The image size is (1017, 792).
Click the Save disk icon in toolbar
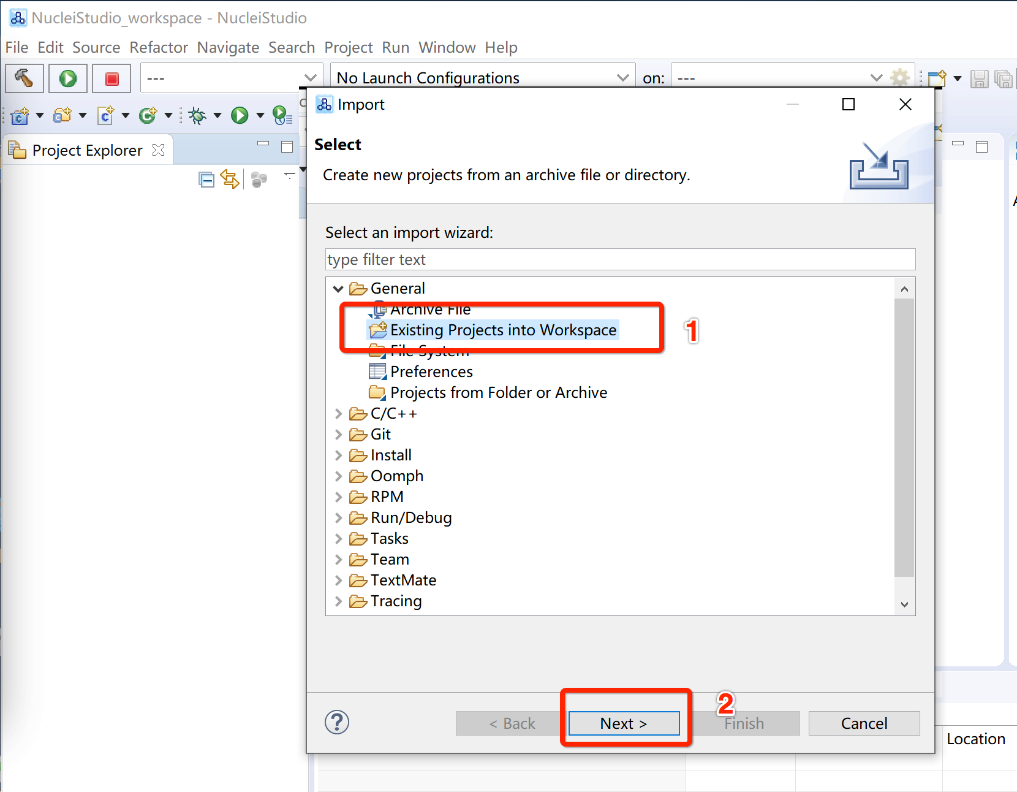[979, 78]
